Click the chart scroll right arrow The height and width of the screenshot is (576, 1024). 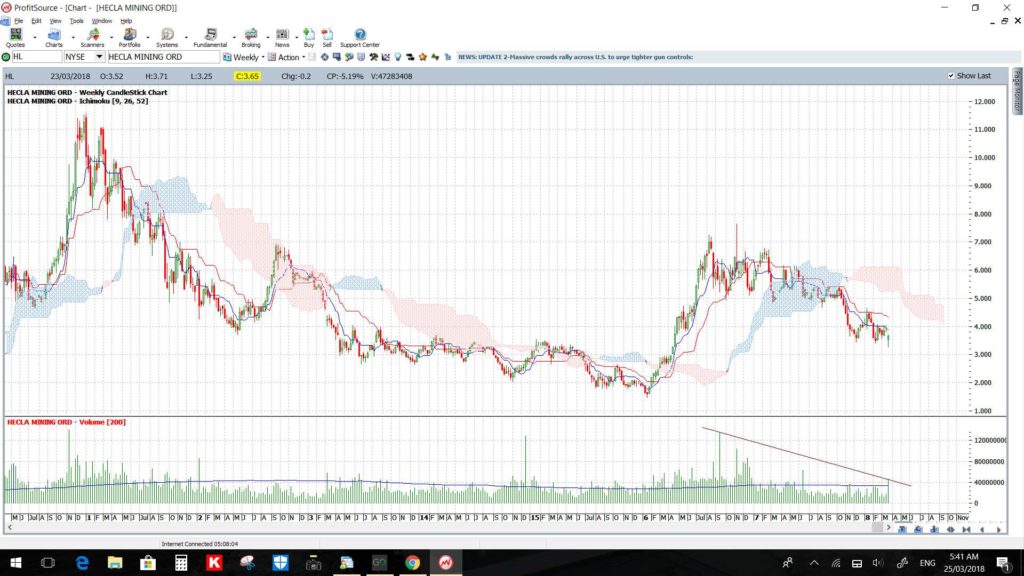(x=888, y=528)
